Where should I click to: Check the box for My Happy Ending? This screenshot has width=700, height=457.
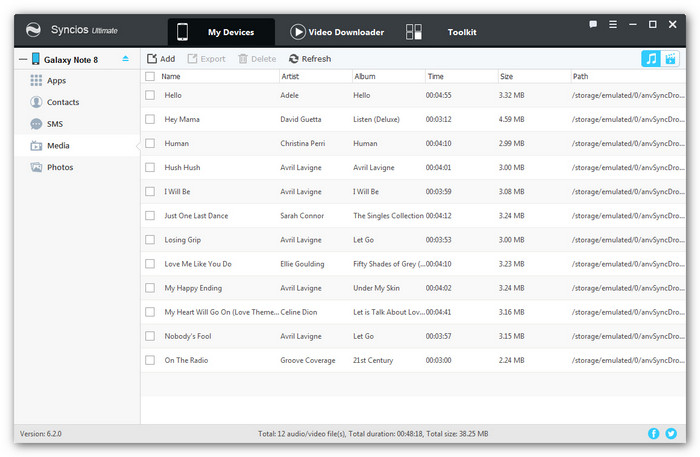pyautogui.click(x=150, y=288)
